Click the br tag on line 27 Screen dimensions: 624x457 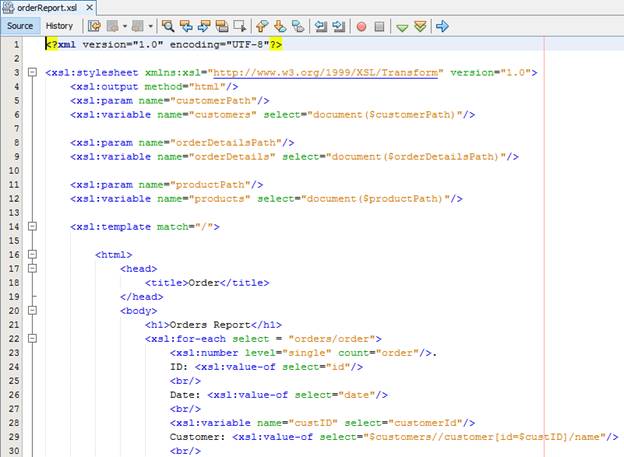[185, 409]
